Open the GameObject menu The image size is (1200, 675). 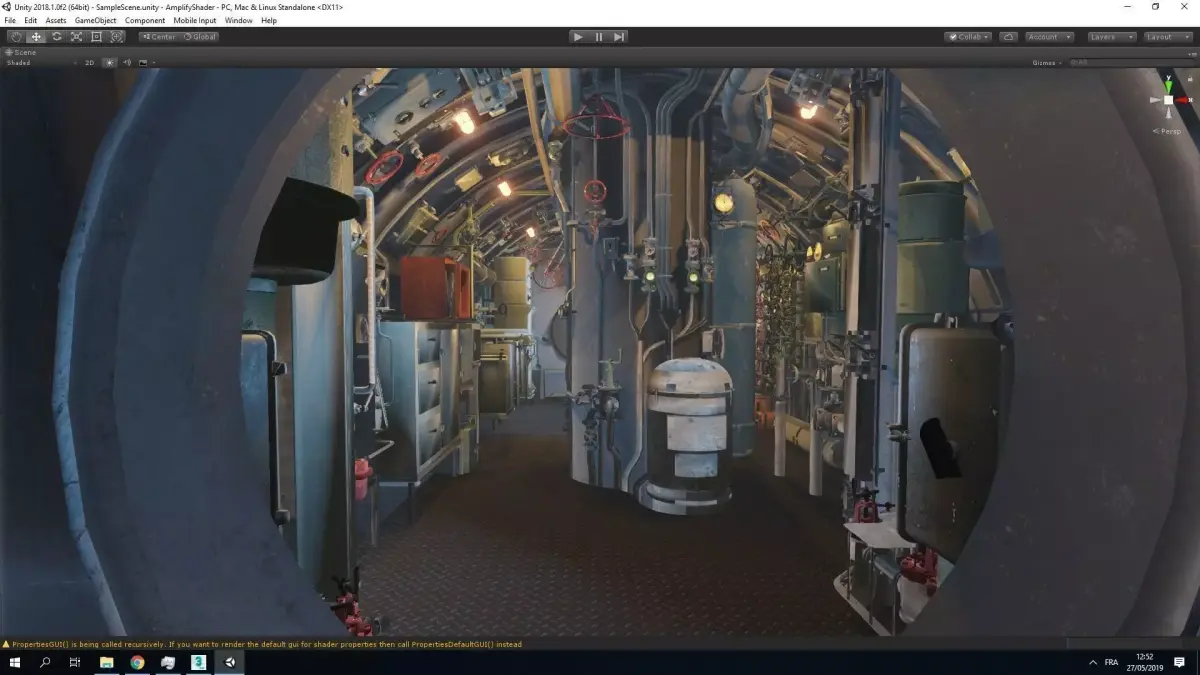pos(95,20)
